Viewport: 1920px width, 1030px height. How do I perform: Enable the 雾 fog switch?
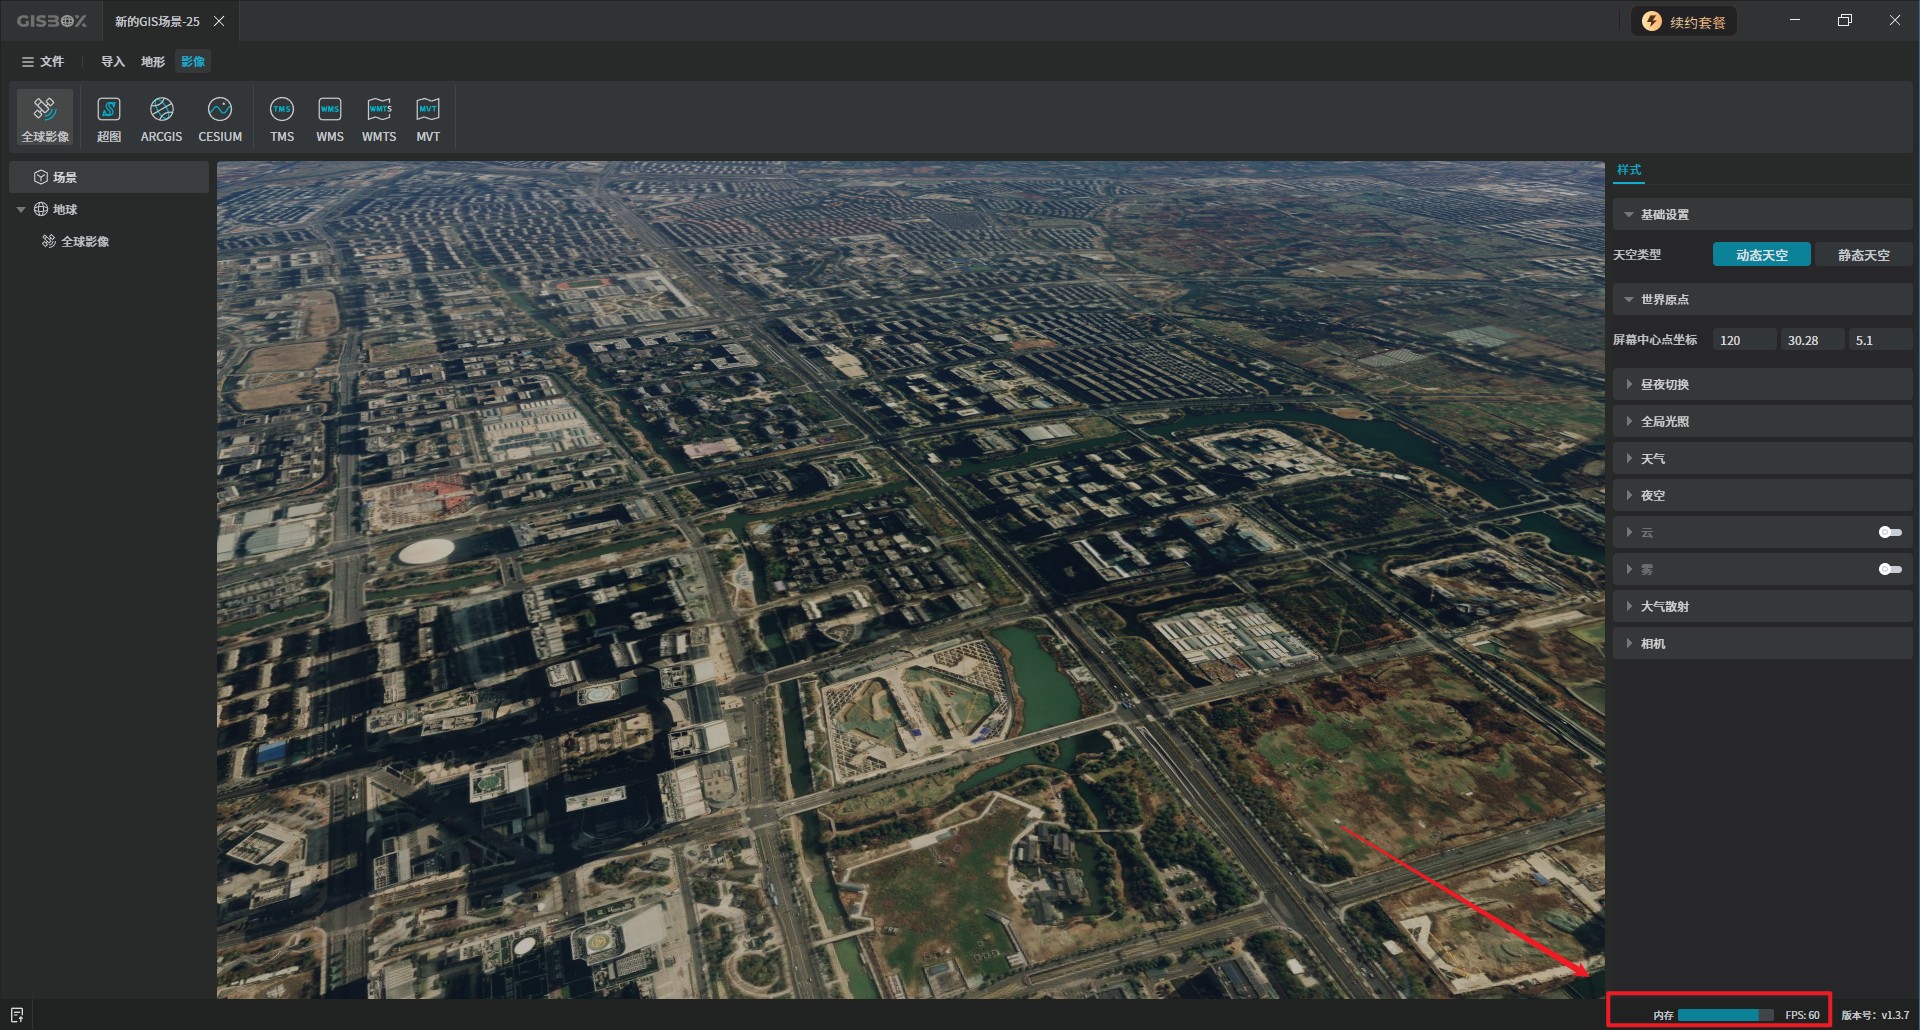[x=1889, y=569]
